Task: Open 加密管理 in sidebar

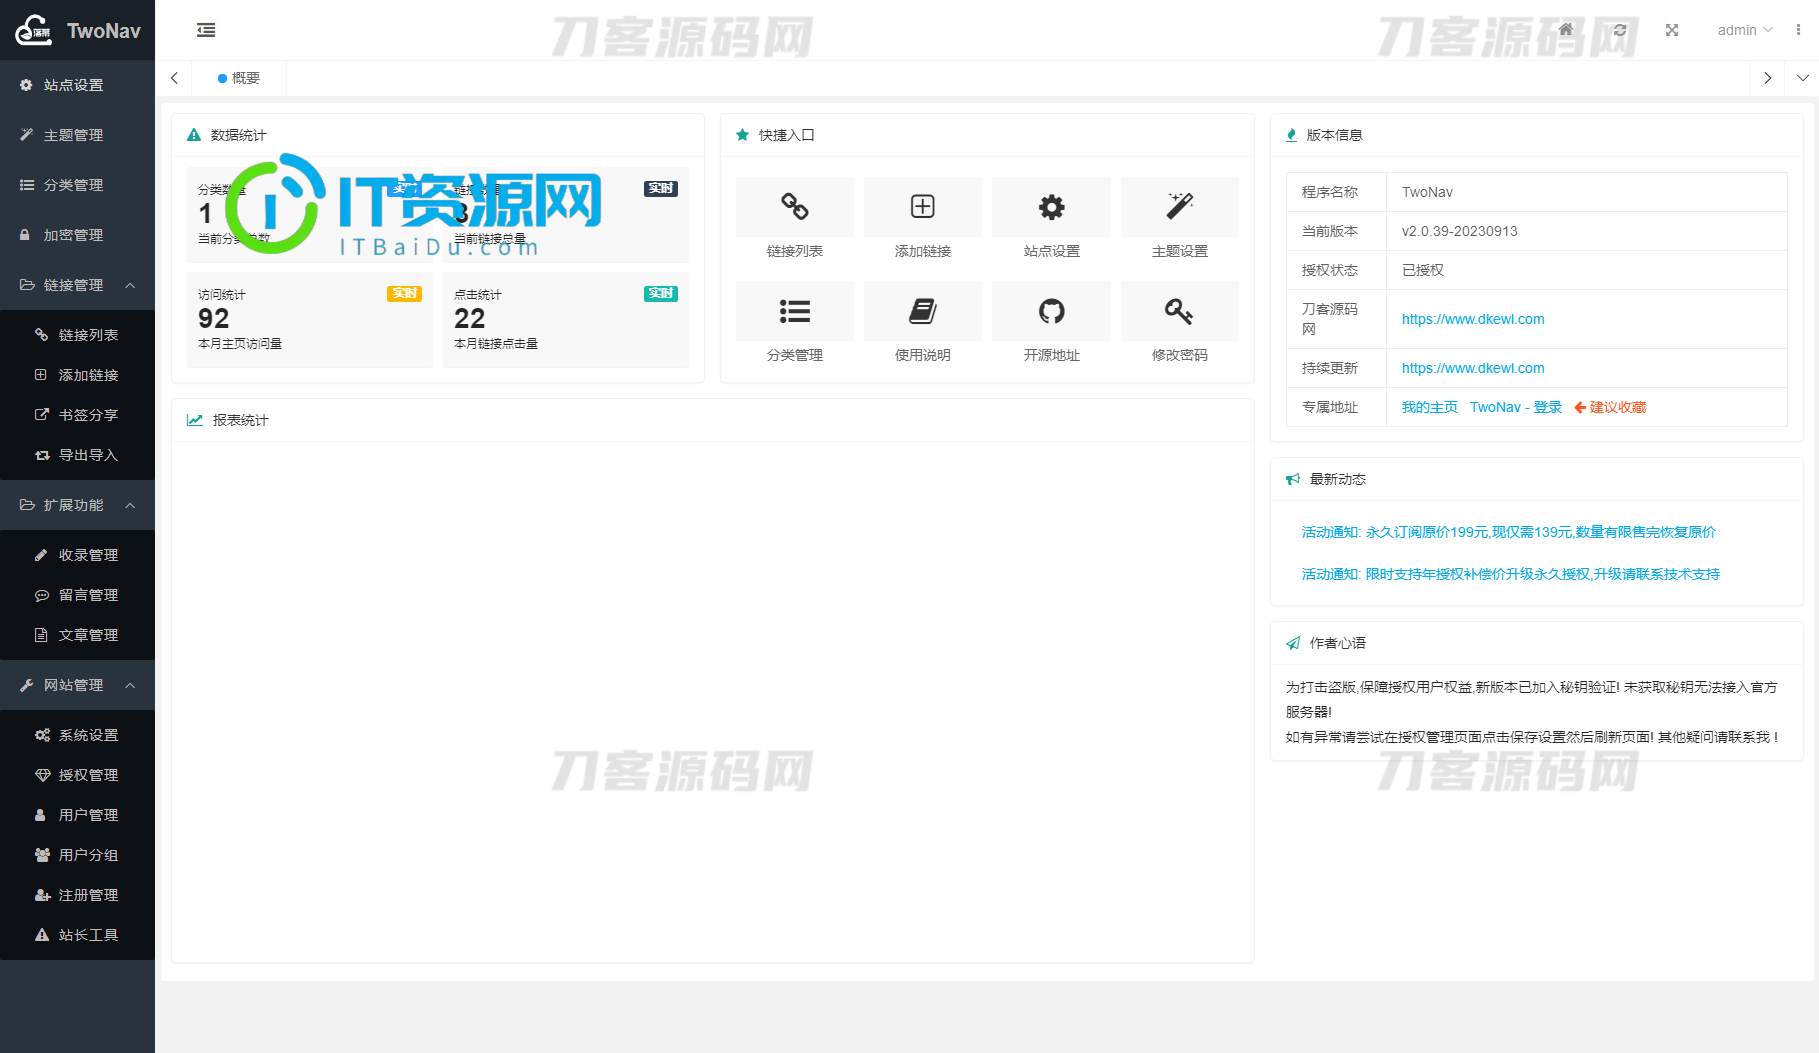Action: pos(77,235)
